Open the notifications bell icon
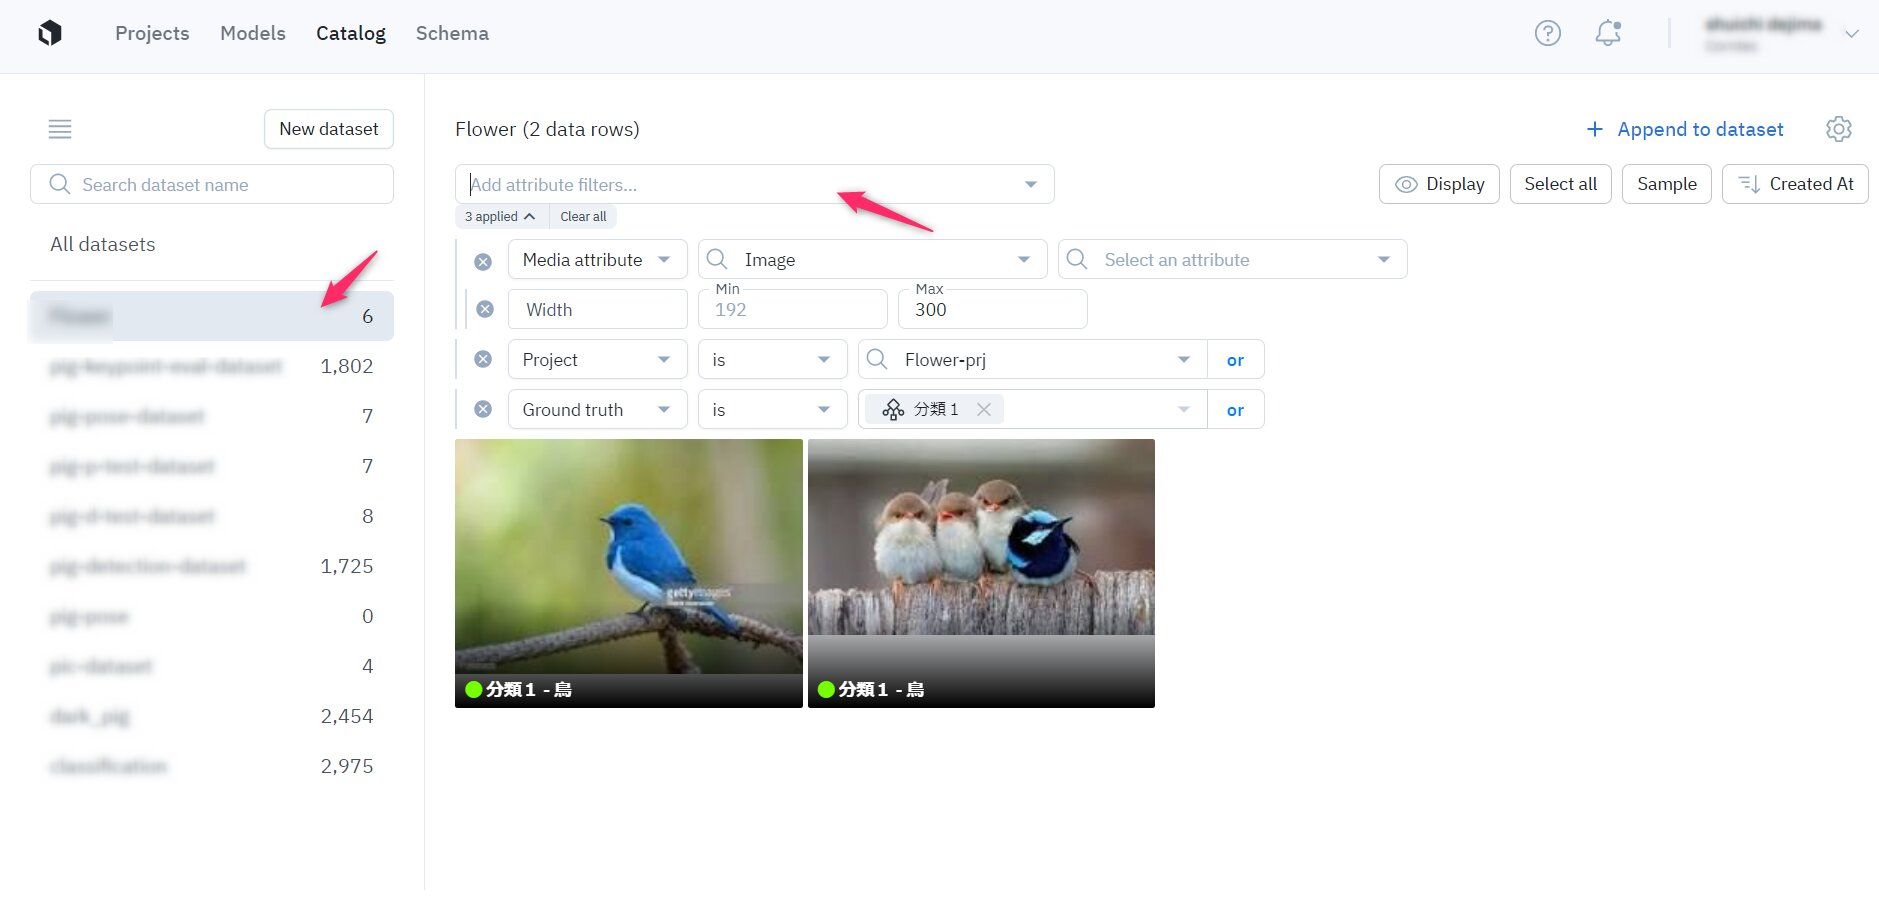The image size is (1879, 902). (1607, 33)
